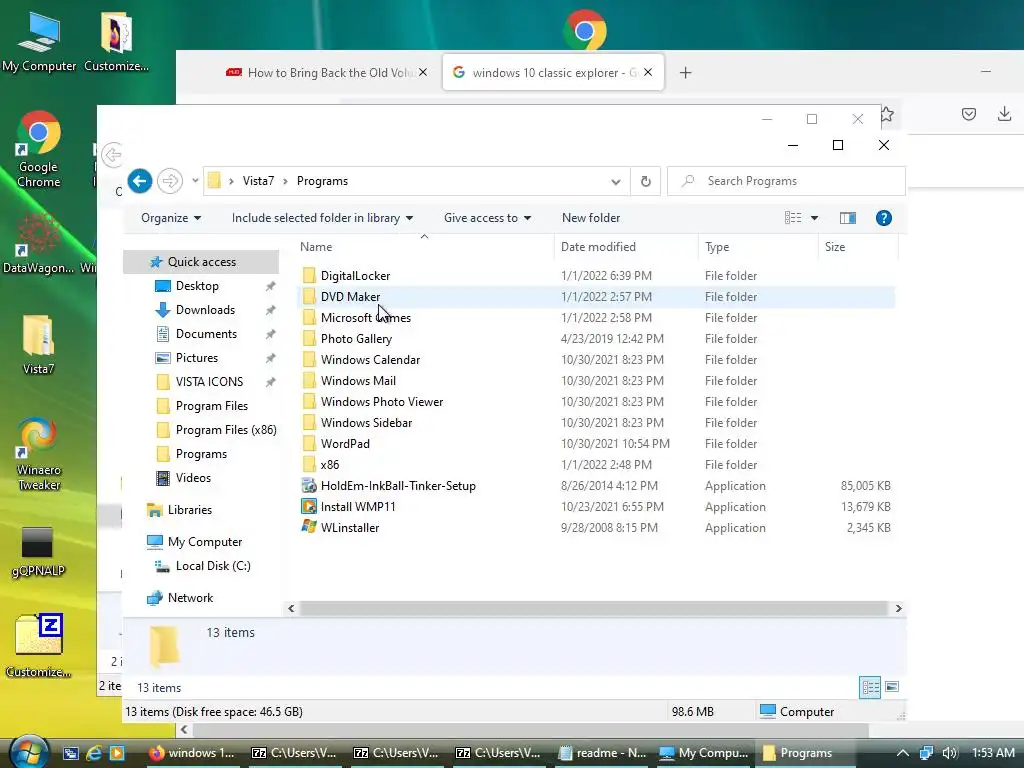Screen dimensions: 1024x768
Task: Sort by the Size column header
Action: [x=858, y=247]
